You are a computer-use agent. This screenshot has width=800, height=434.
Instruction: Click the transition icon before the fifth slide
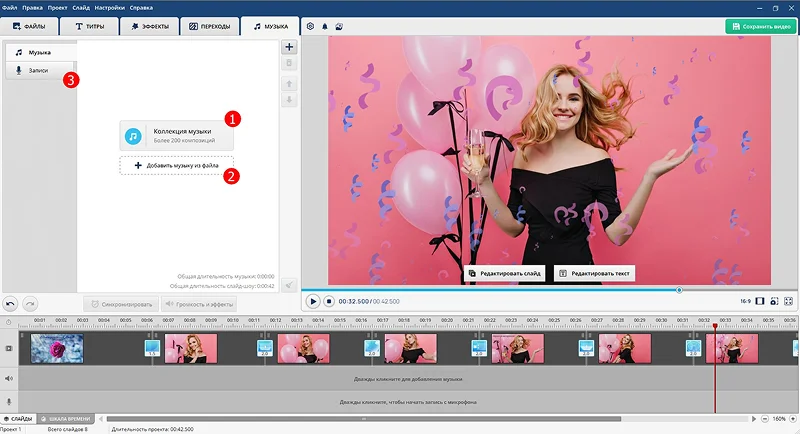click(479, 348)
